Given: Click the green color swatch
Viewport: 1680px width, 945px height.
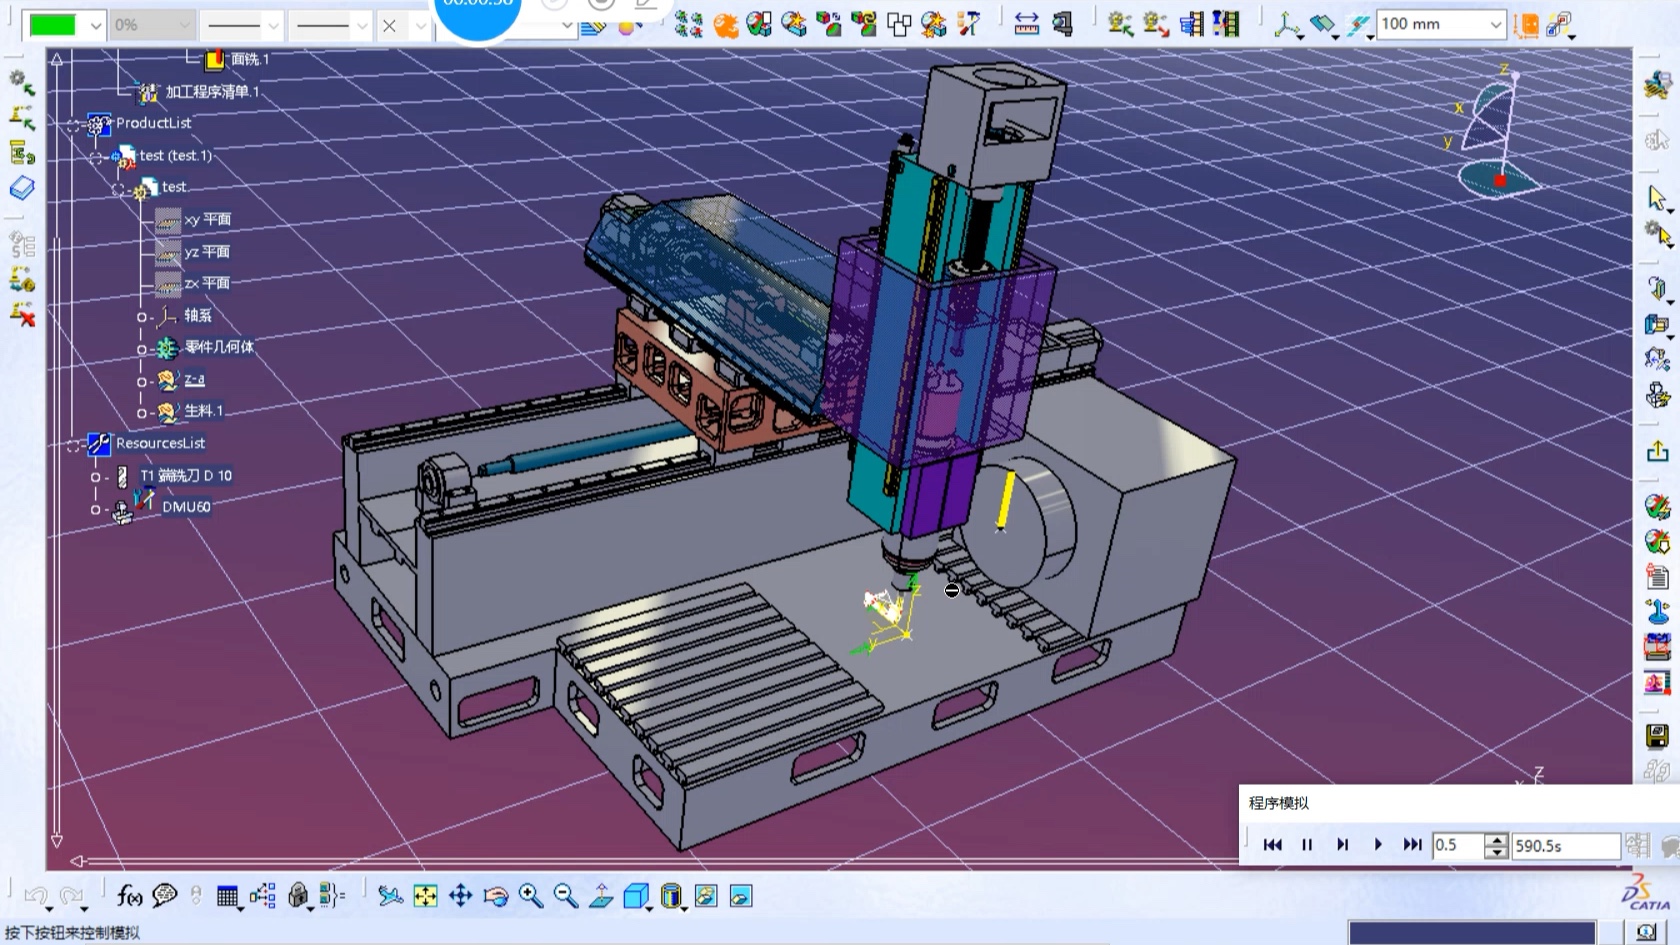Looking at the screenshot, I should 53,26.
